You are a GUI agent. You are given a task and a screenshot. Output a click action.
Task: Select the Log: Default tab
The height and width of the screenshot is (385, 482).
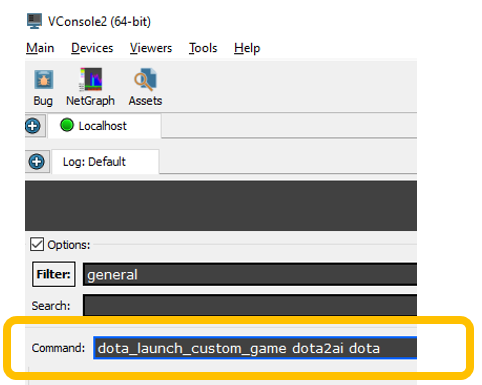(105, 162)
